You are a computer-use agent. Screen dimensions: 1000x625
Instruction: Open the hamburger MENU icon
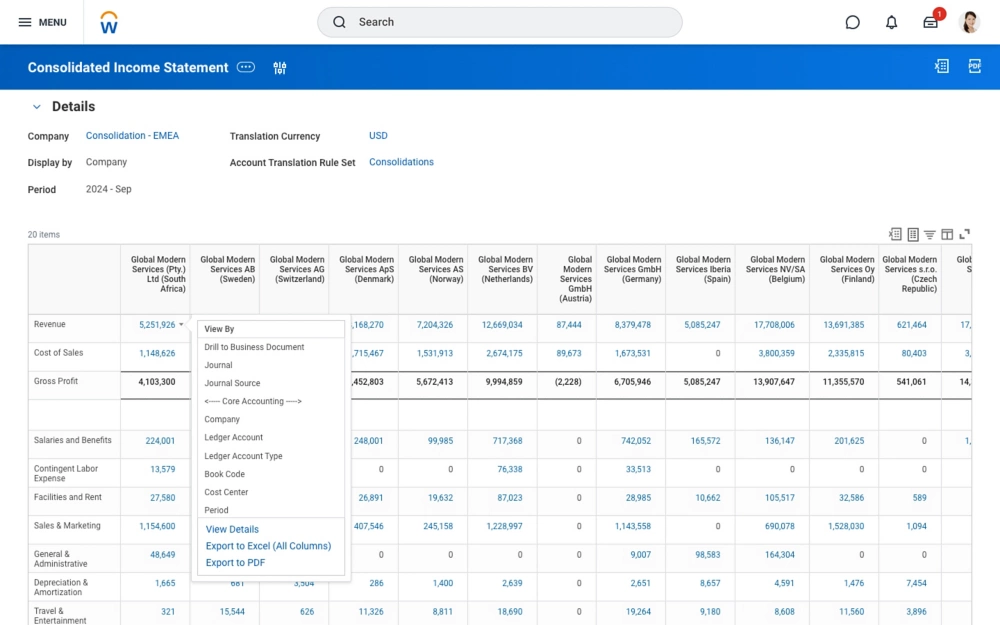pos(25,22)
